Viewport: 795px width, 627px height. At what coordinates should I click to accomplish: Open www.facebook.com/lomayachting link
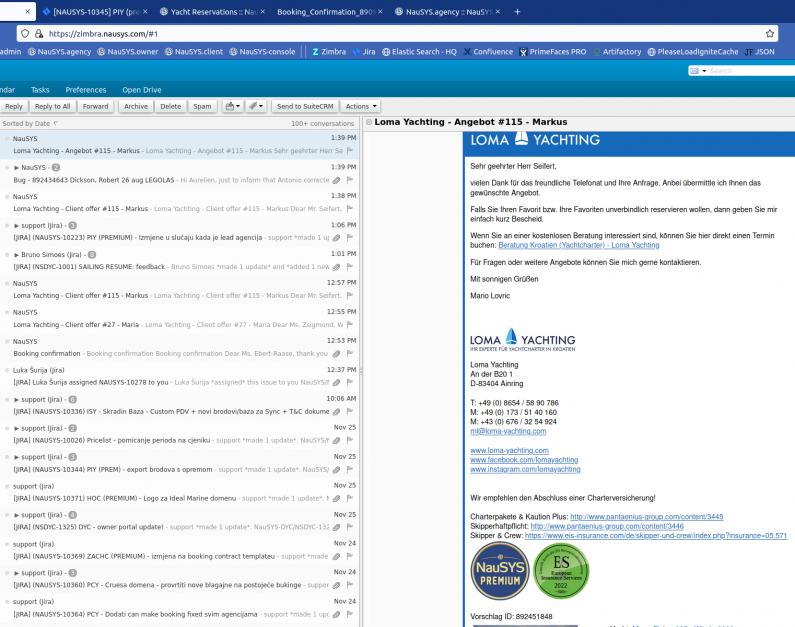click(524, 460)
